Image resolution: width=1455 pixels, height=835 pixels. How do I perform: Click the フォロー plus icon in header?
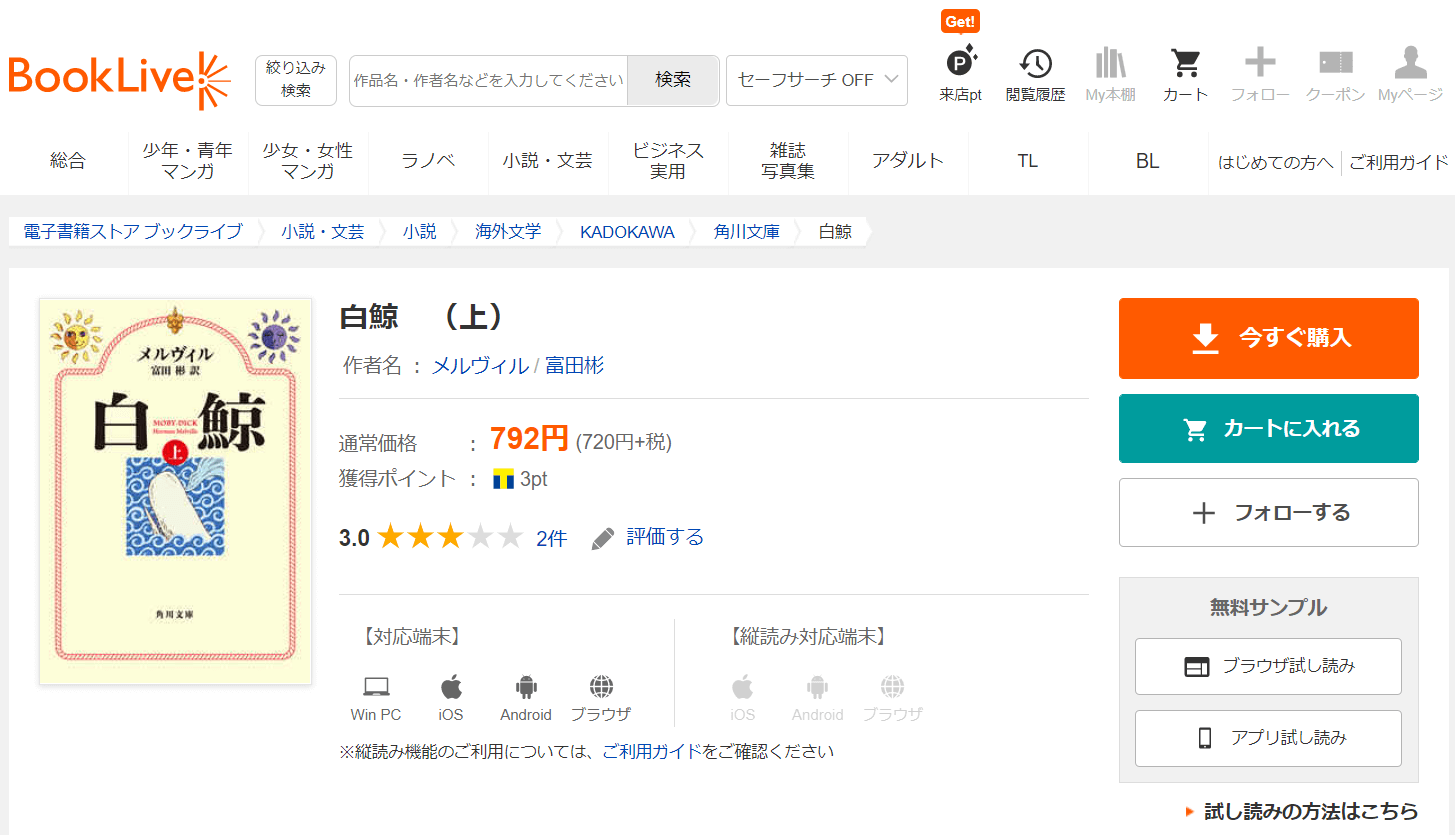click(1259, 65)
